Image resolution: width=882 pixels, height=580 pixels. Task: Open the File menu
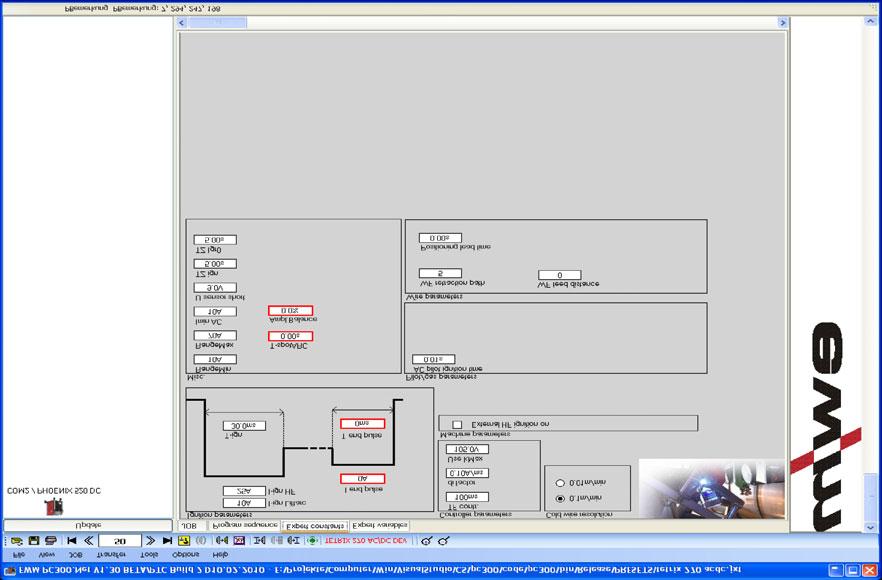[19, 555]
